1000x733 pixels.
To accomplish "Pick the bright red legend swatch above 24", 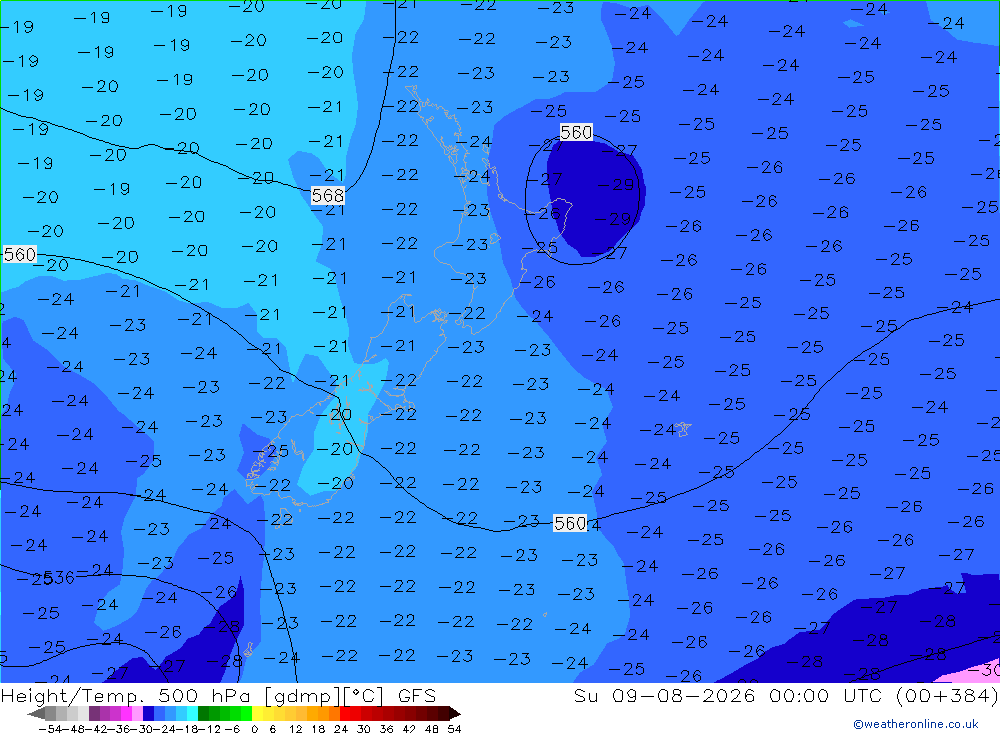I will click(x=345, y=714).
